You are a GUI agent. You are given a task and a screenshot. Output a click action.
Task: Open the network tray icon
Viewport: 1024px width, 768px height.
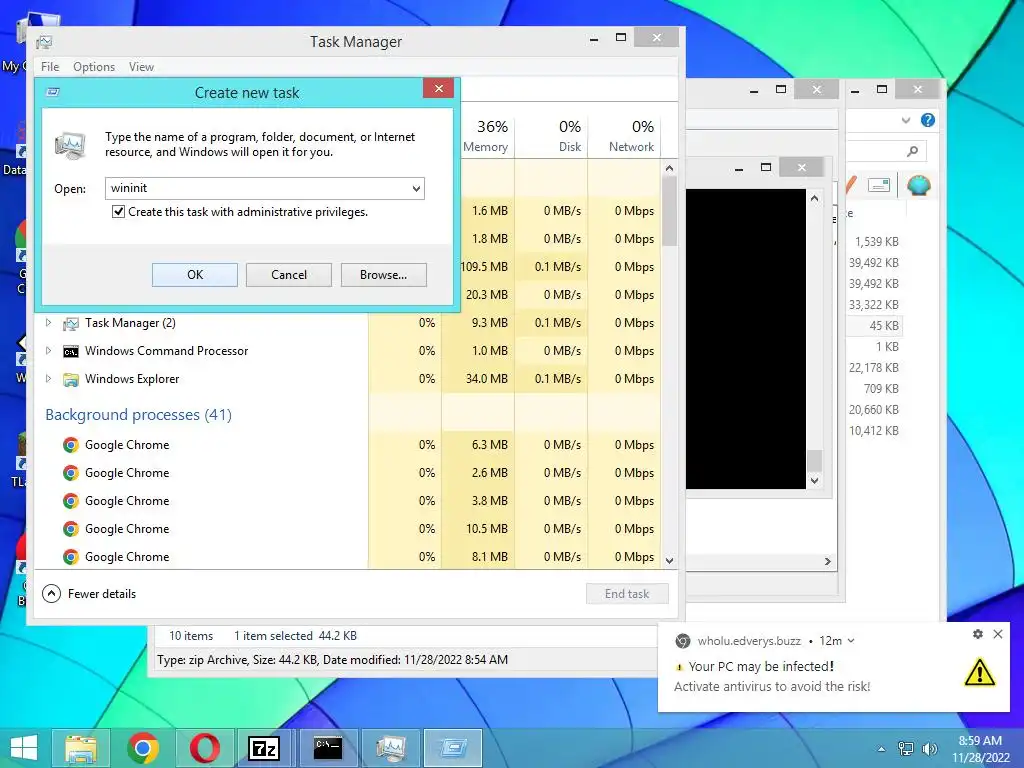click(905, 749)
